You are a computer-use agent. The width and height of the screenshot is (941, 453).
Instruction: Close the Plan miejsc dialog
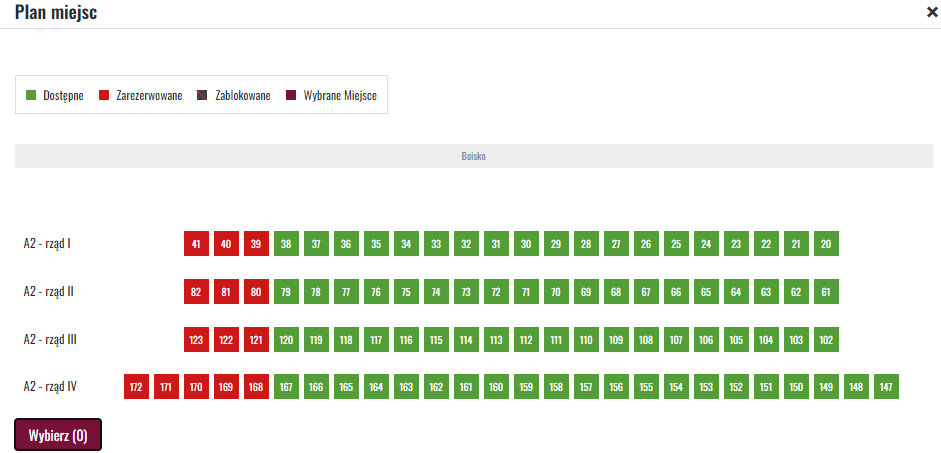click(932, 13)
